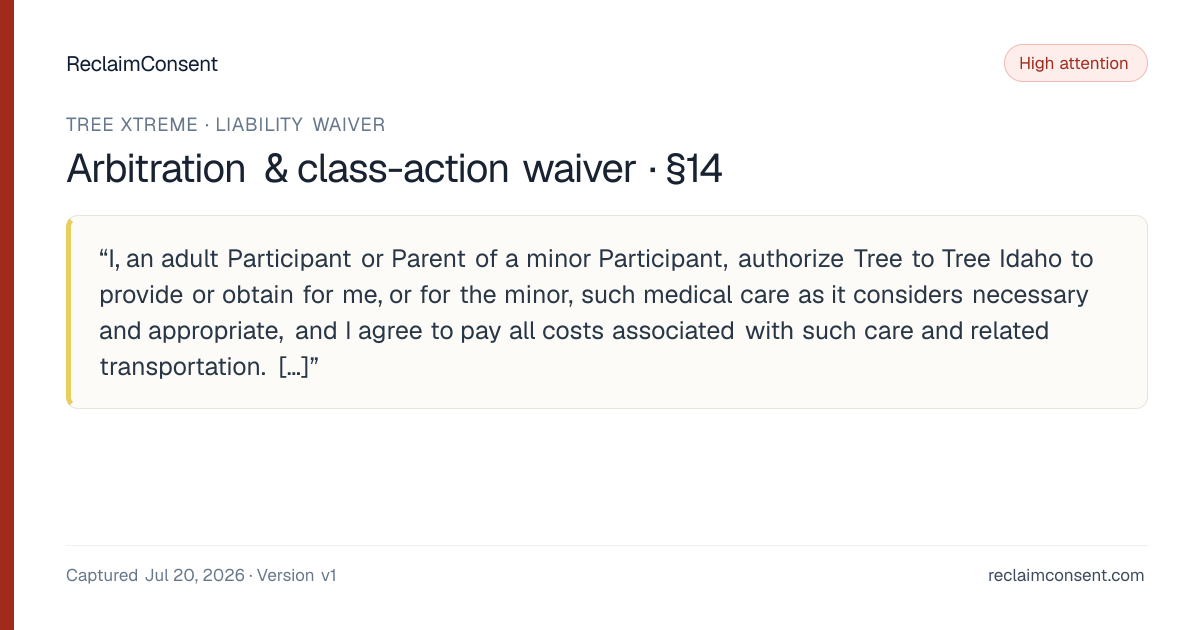The height and width of the screenshot is (630, 1200).
Task: Expand the truncated quote via the […] ellipsis
Action: (x=294, y=367)
